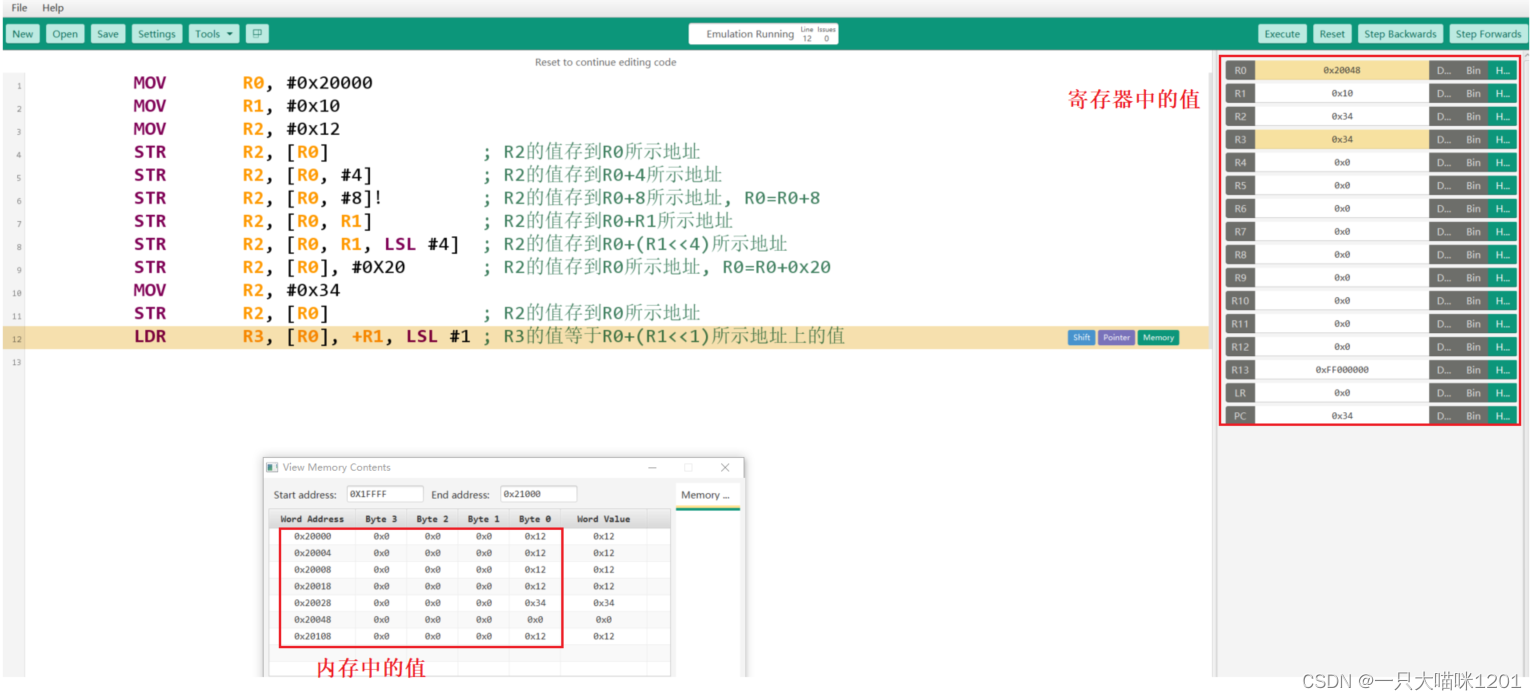The width and height of the screenshot is (1537, 700).
Task: Click the Execute button
Action: point(1282,34)
